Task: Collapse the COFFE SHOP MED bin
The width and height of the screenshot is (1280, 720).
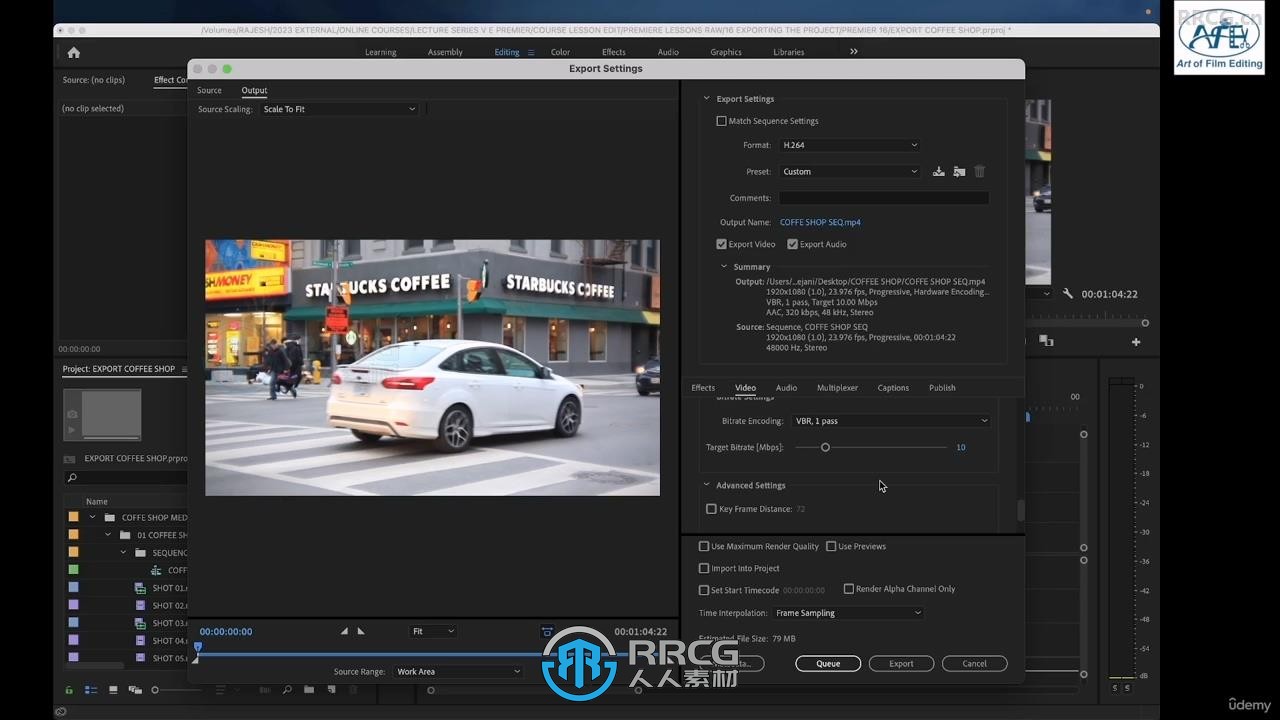Action: (93, 517)
